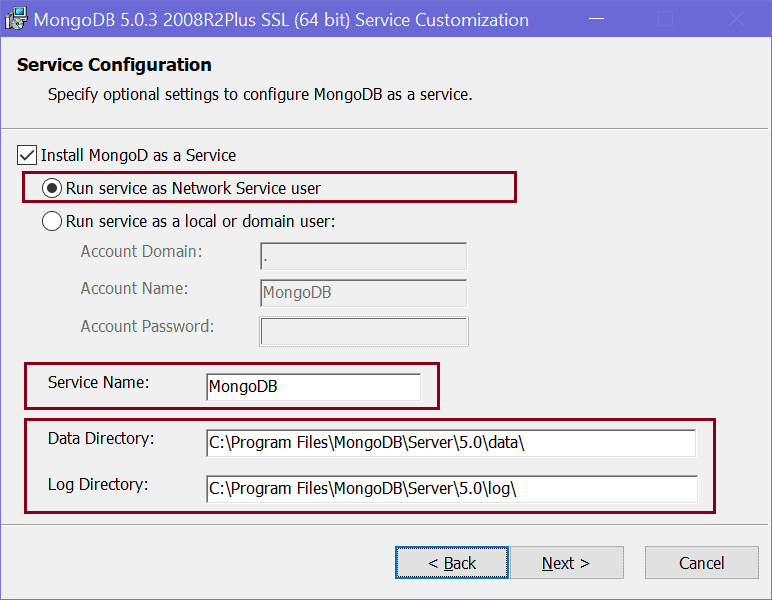Click the Account Domain text box
This screenshot has height=600, width=772.
363,257
